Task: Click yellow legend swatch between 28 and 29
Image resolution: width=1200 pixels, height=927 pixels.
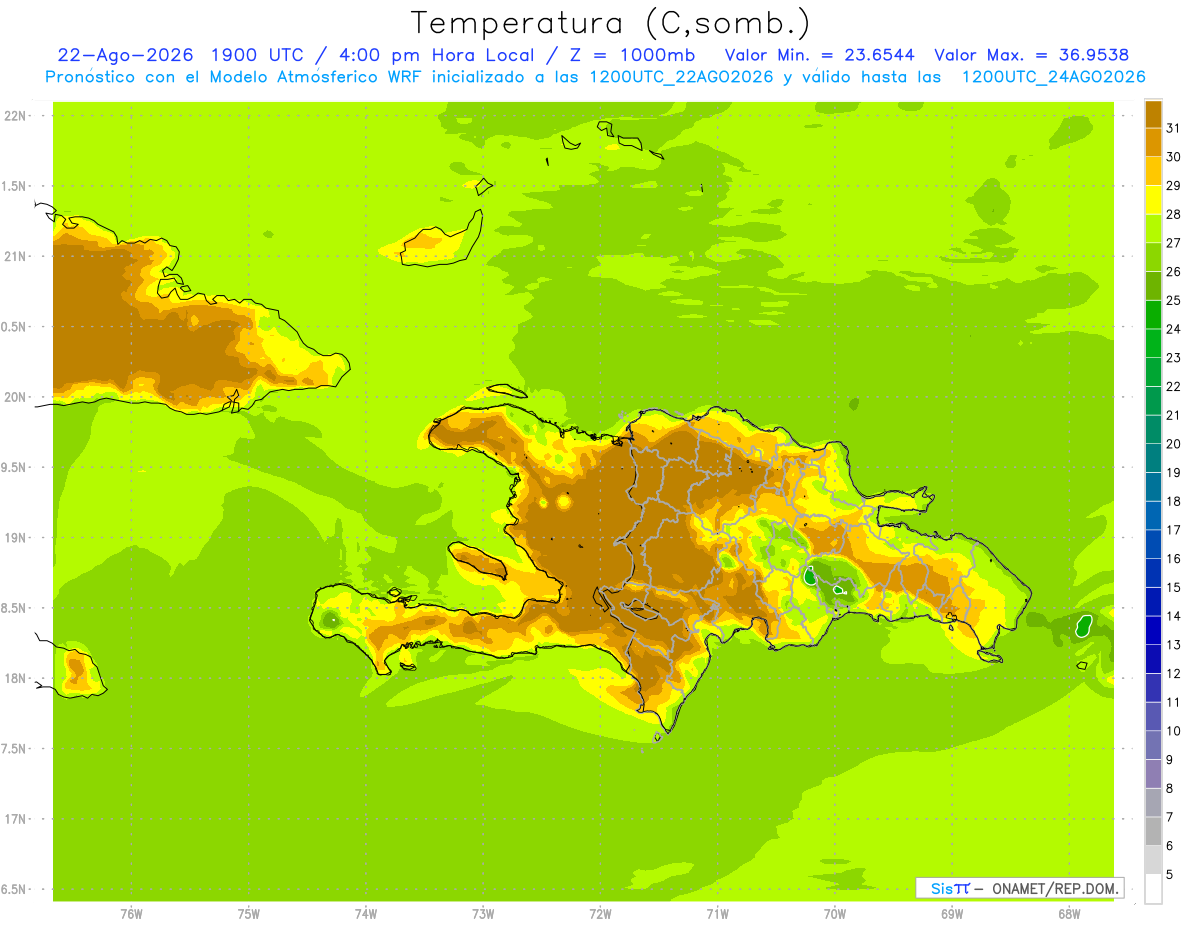Action: 1153,200
